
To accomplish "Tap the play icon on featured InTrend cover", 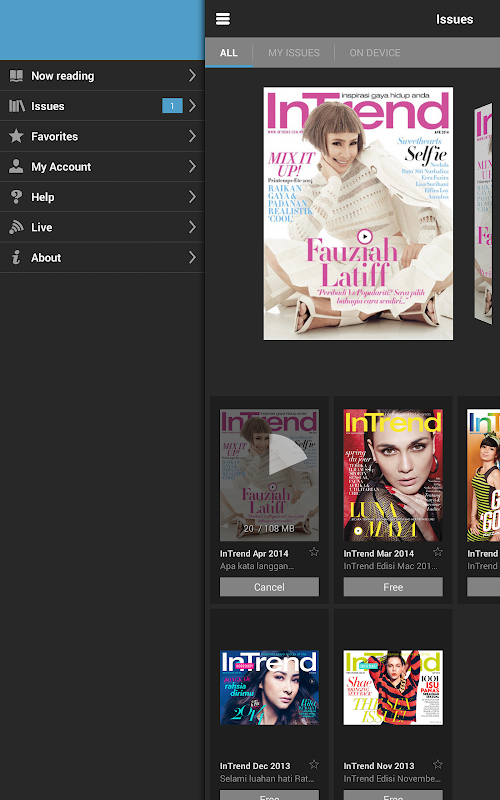I will (364, 236).
